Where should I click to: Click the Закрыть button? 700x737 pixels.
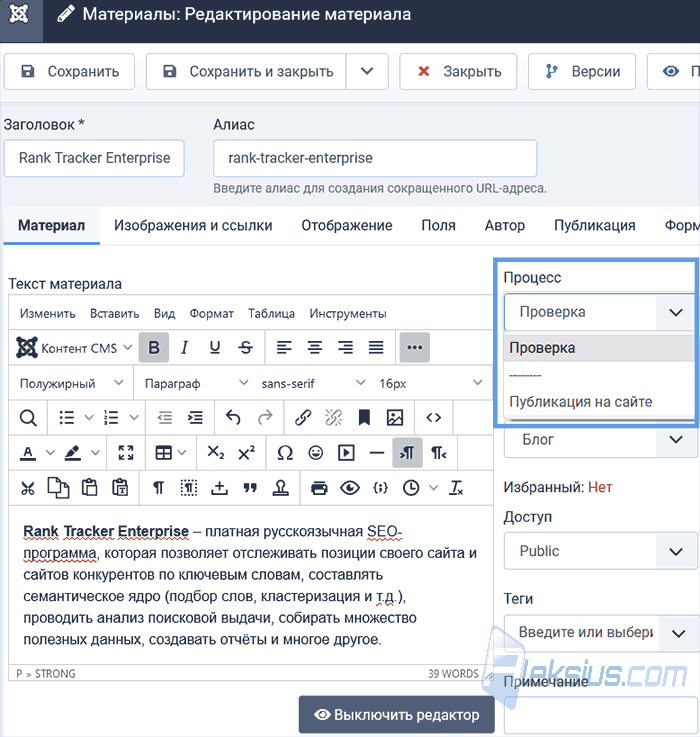click(458, 71)
